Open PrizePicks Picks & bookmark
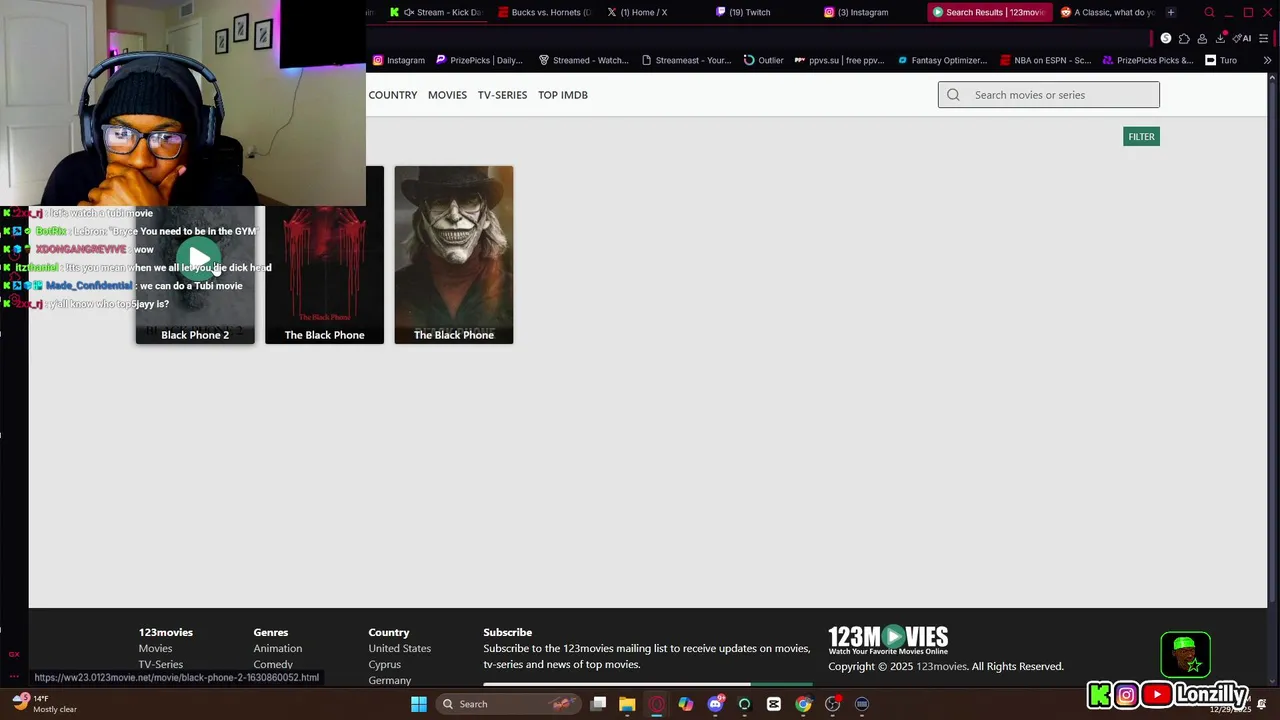 [1148, 60]
